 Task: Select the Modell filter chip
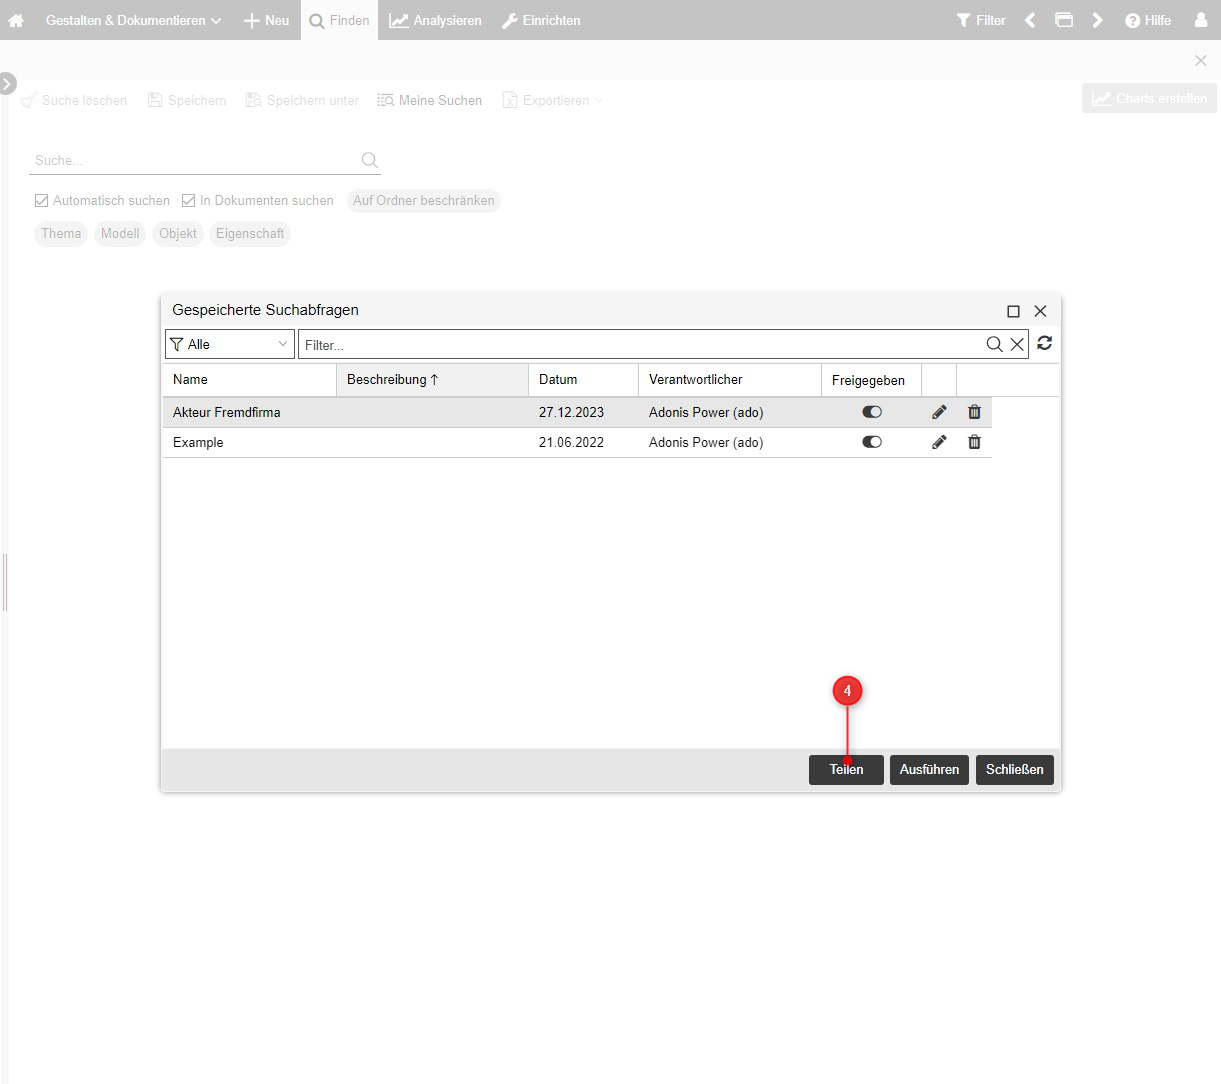[x=120, y=233]
